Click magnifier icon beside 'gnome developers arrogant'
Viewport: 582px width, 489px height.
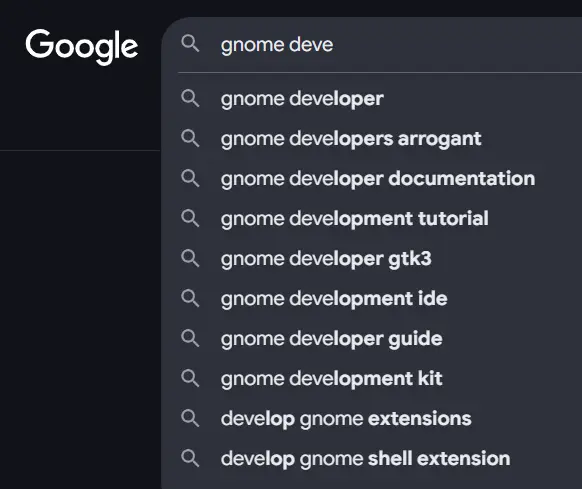[x=190, y=138]
